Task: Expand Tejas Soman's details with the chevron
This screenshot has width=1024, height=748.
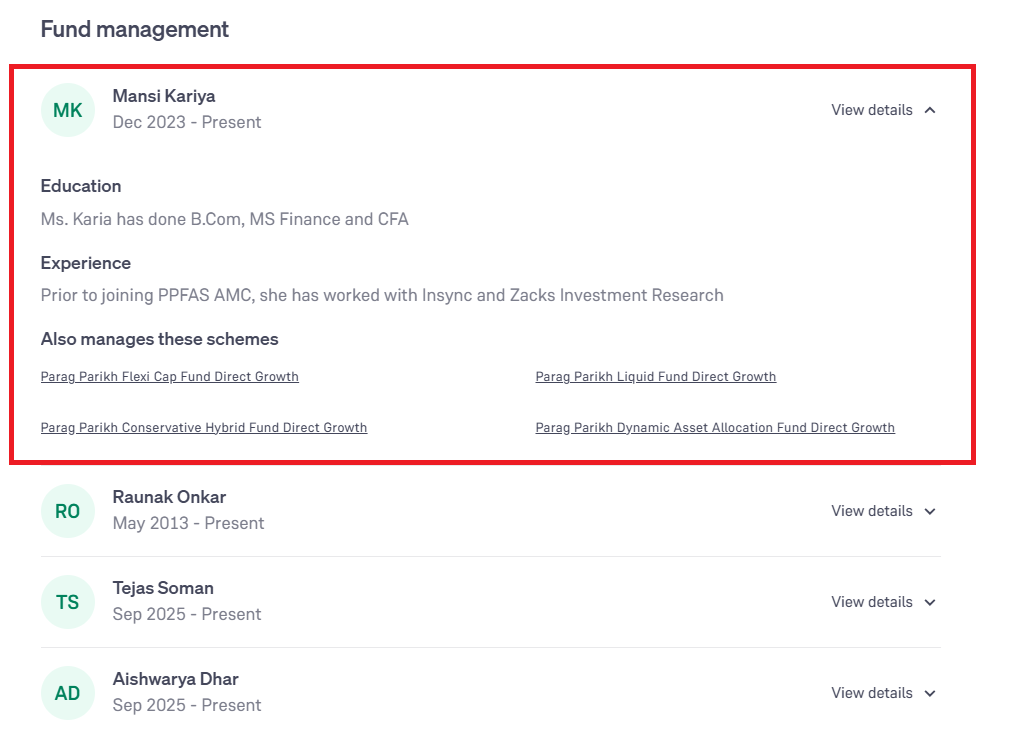Action: (930, 602)
